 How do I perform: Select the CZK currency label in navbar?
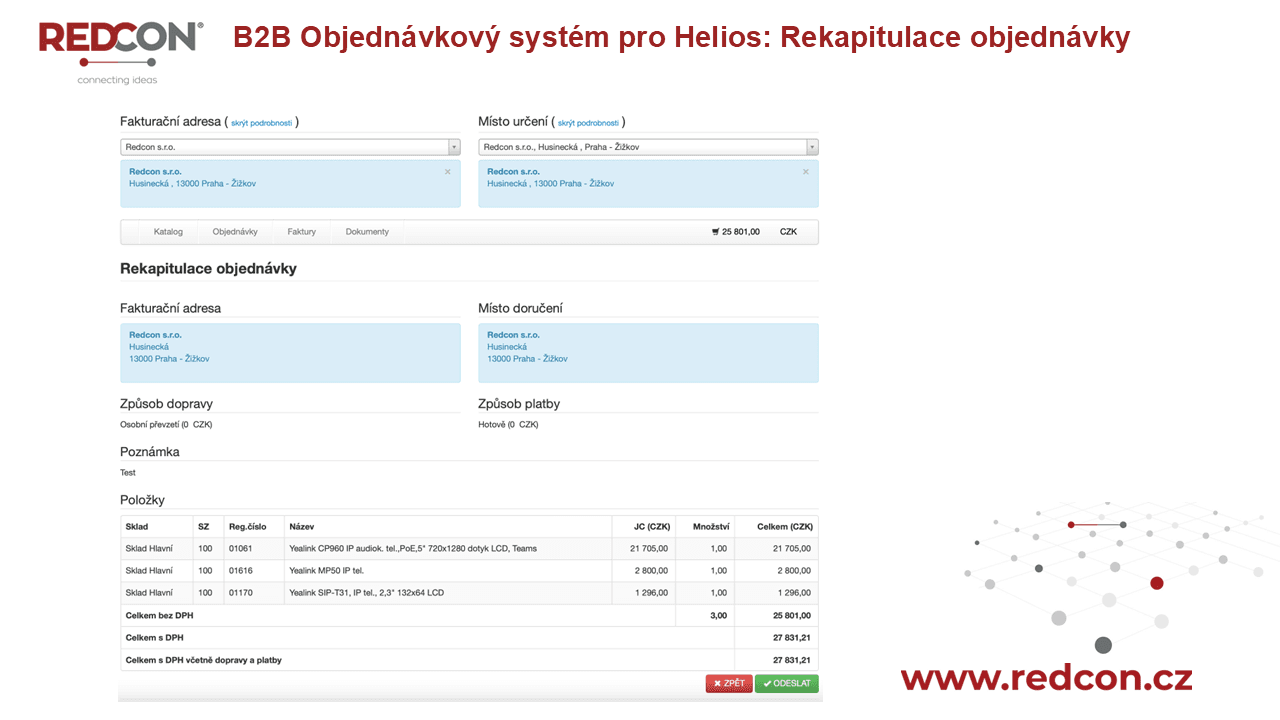click(788, 232)
